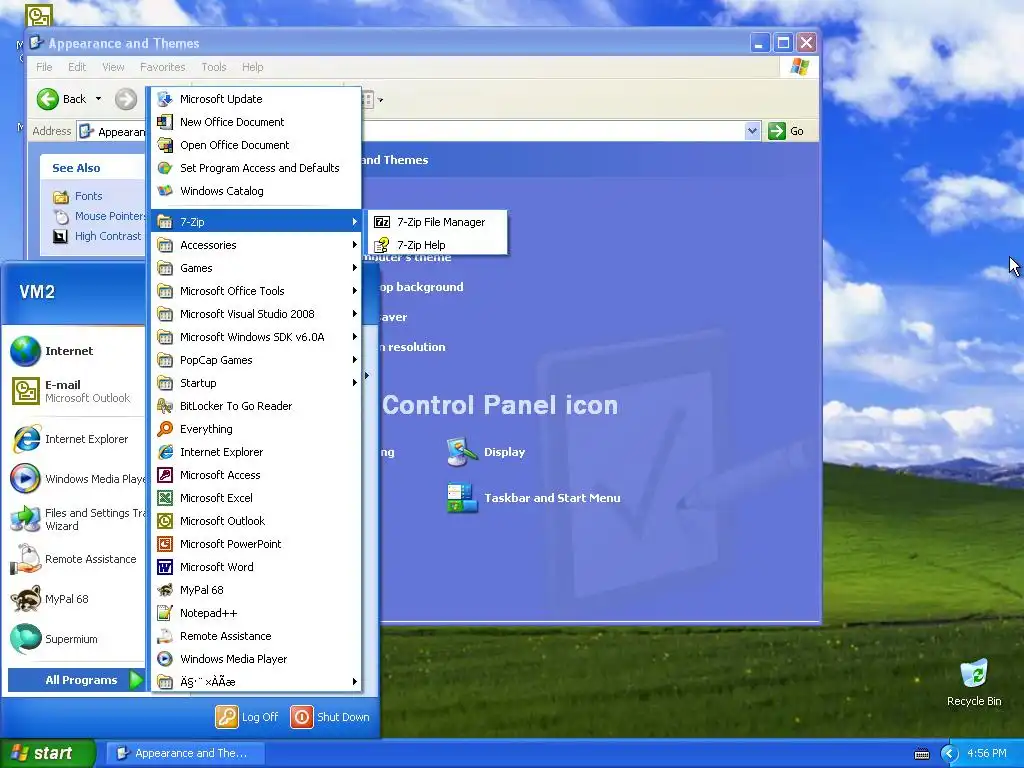
Task: Expand the Startup folder
Action: click(256, 383)
